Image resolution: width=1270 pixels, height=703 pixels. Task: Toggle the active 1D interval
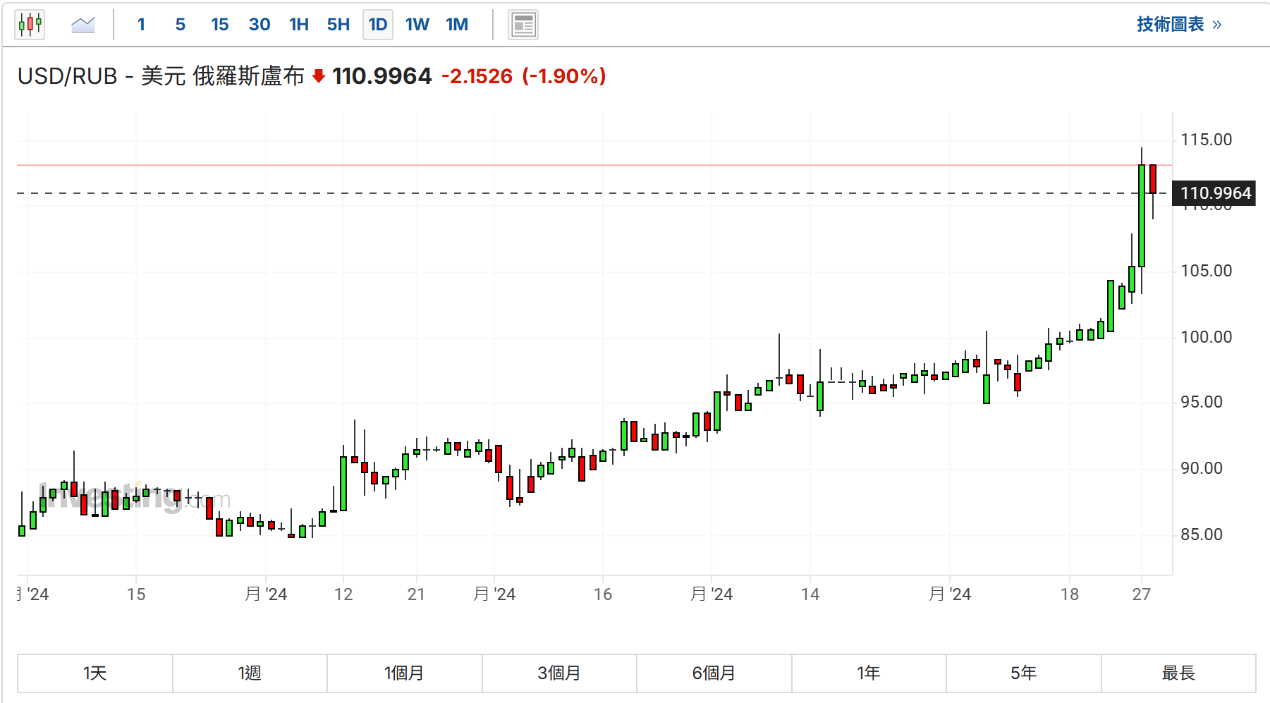point(378,24)
